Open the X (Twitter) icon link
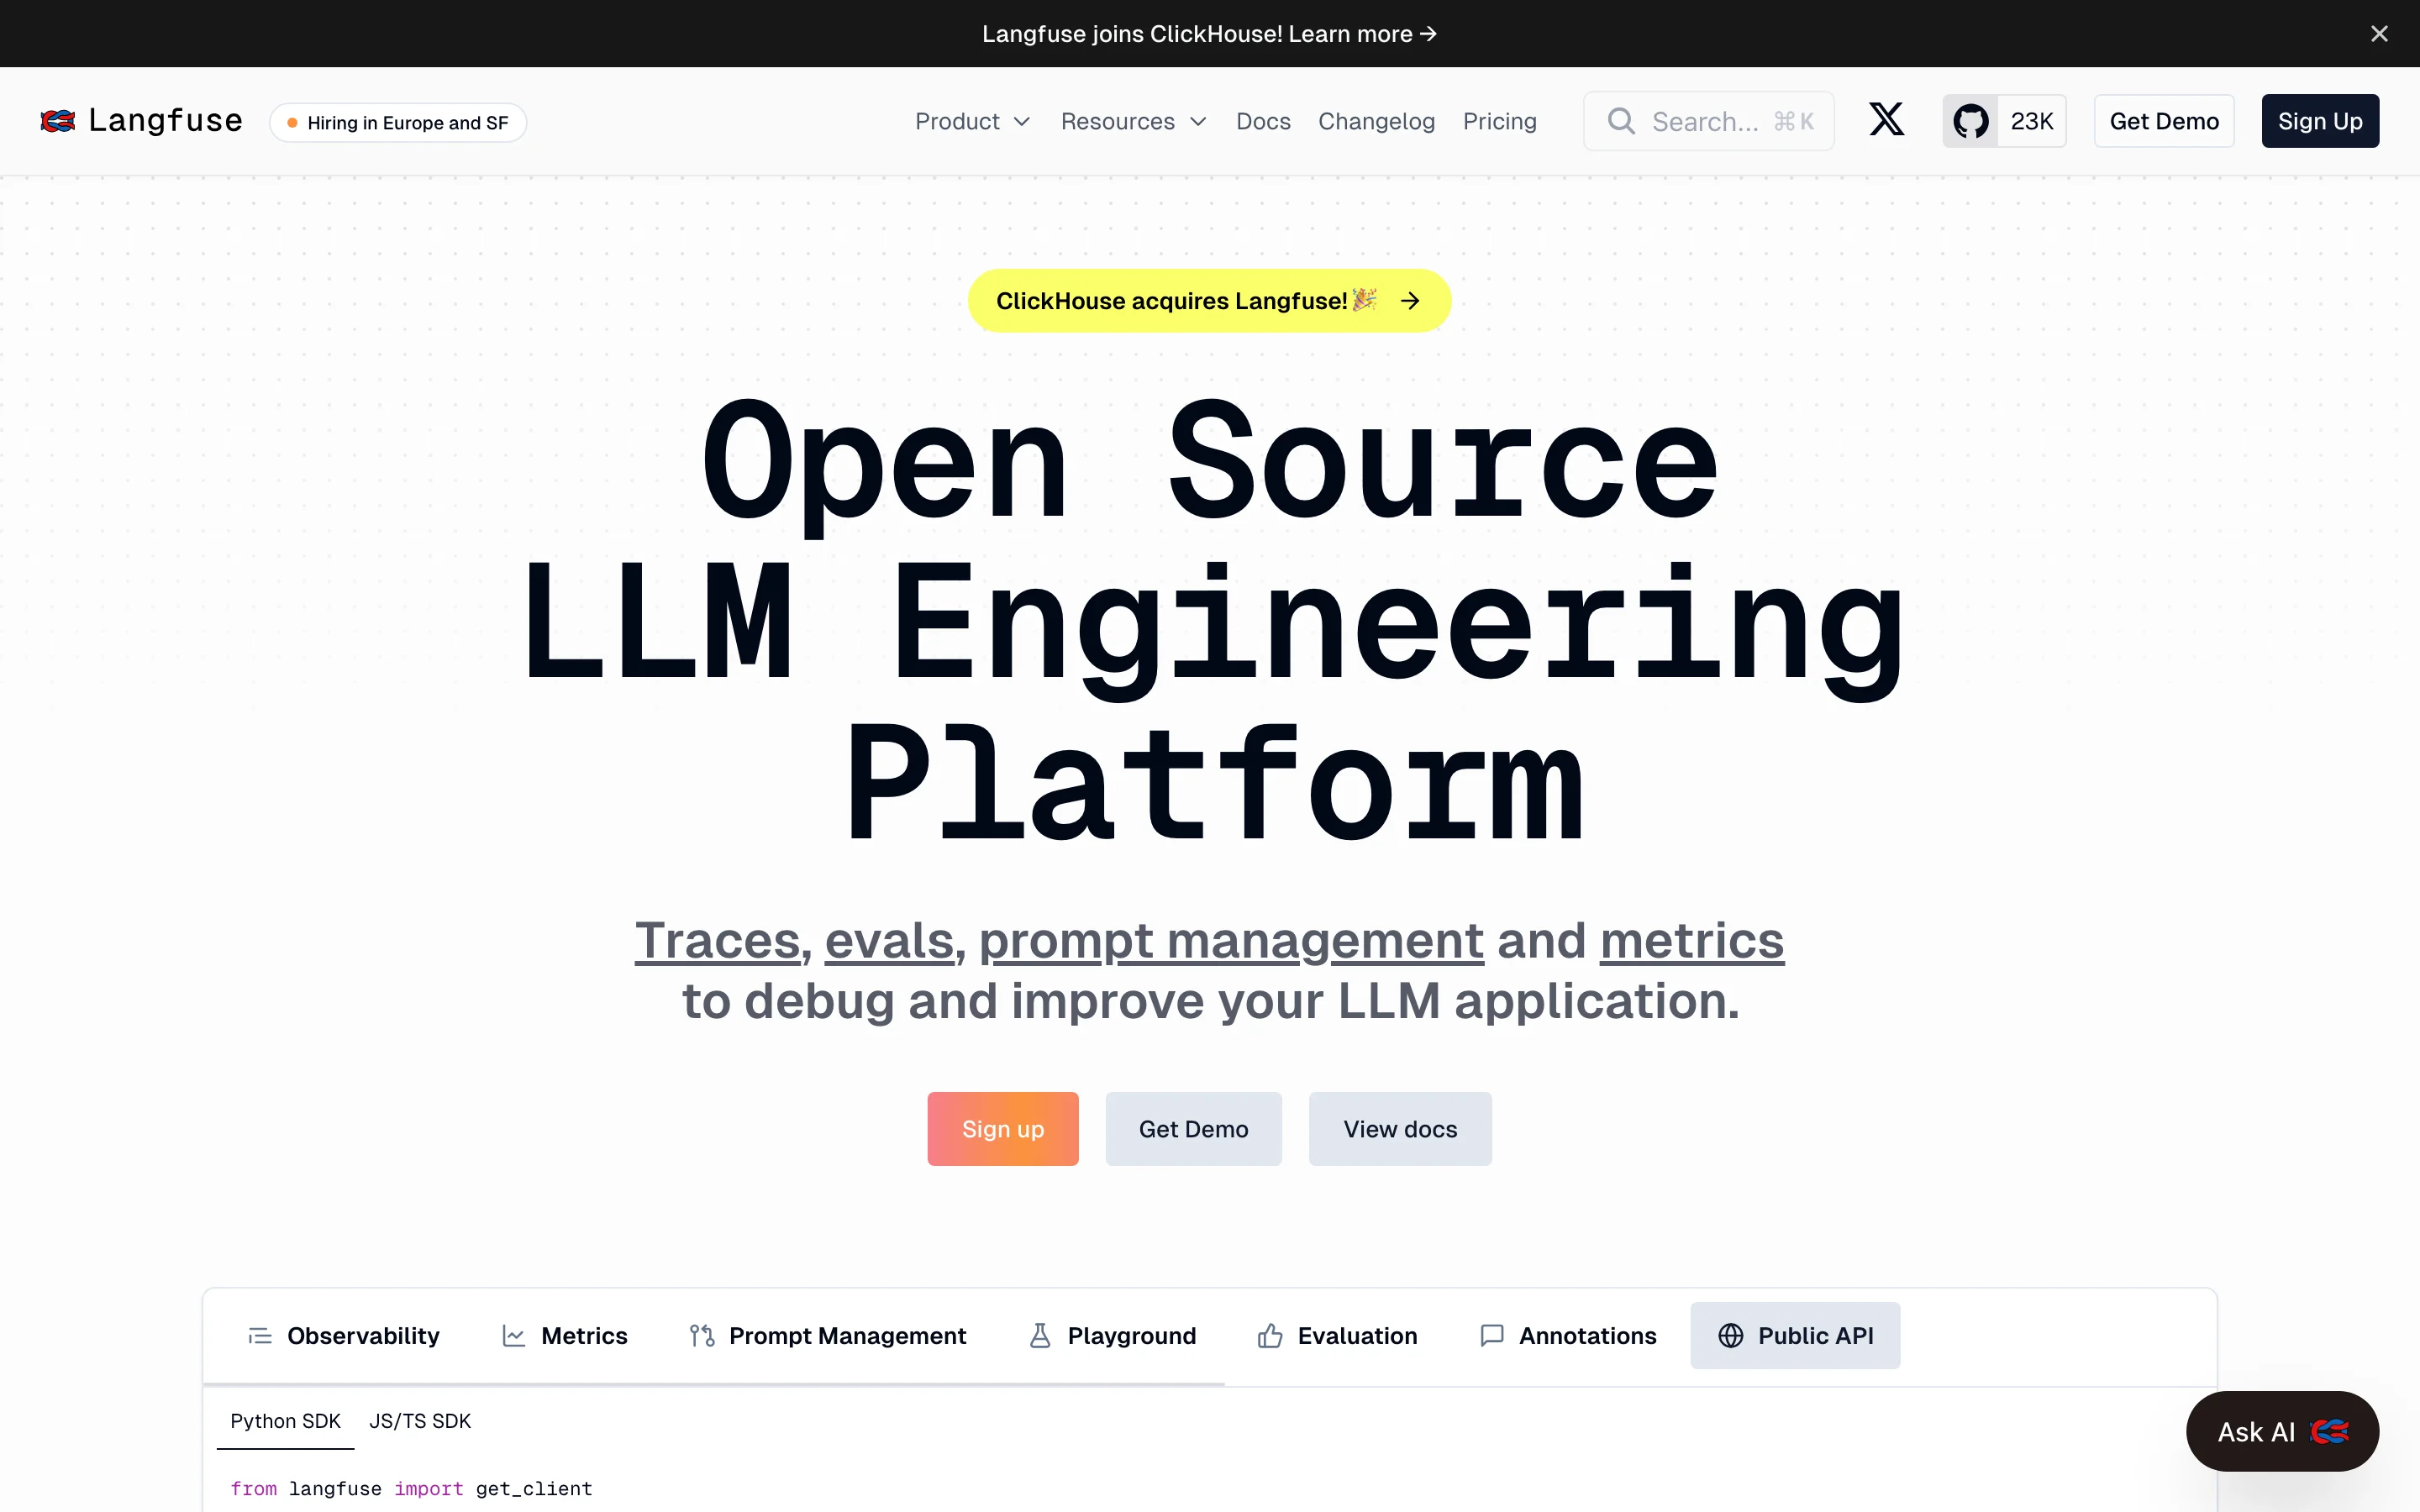2420x1512 pixels. (1886, 120)
